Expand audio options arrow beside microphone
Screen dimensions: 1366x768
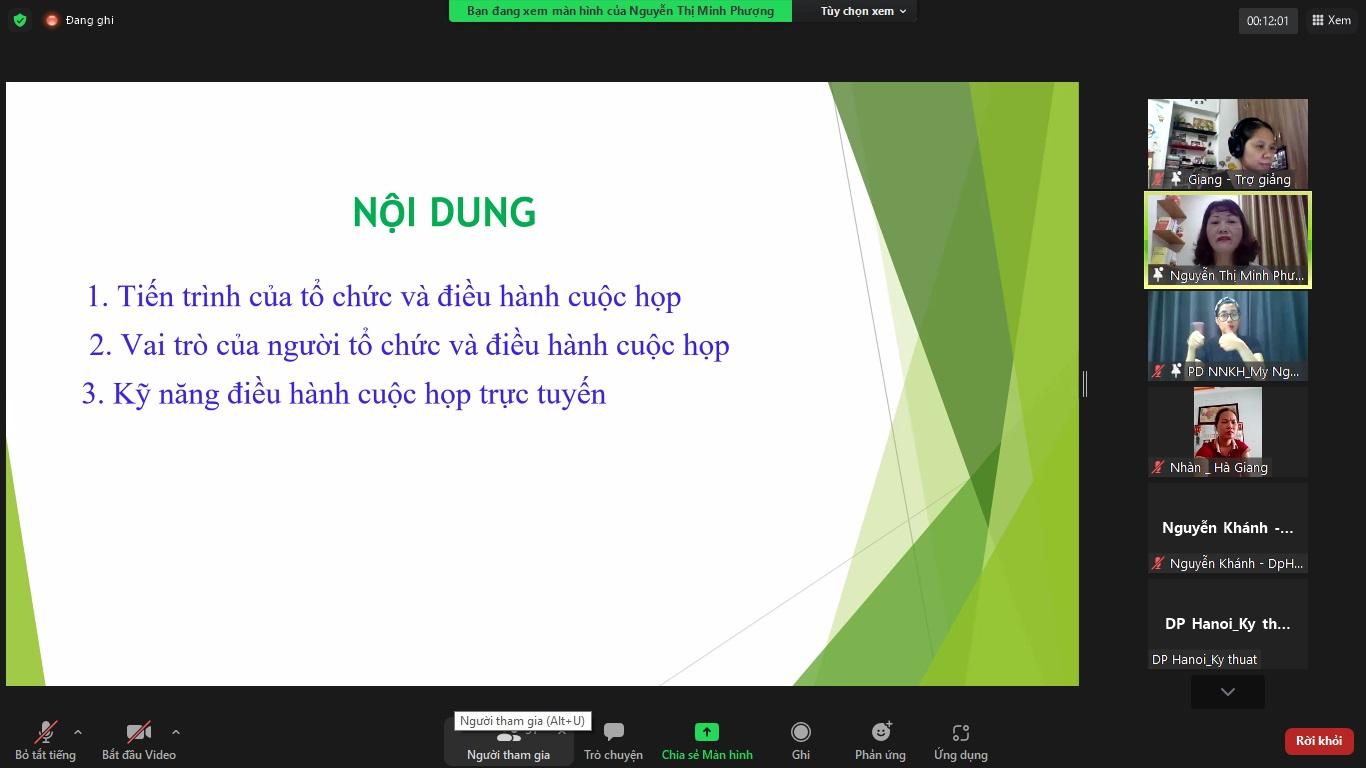78,732
